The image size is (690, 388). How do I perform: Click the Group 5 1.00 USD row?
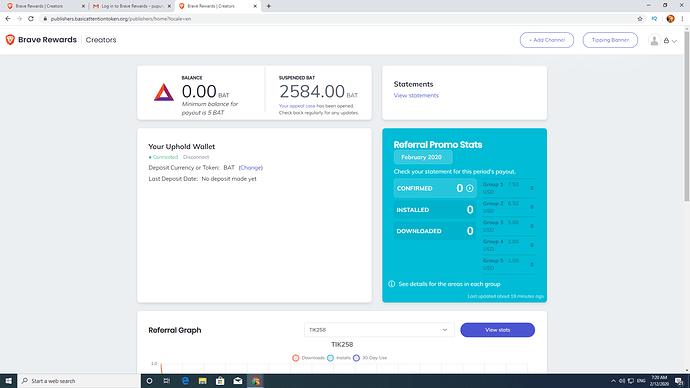click(x=508, y=264)
